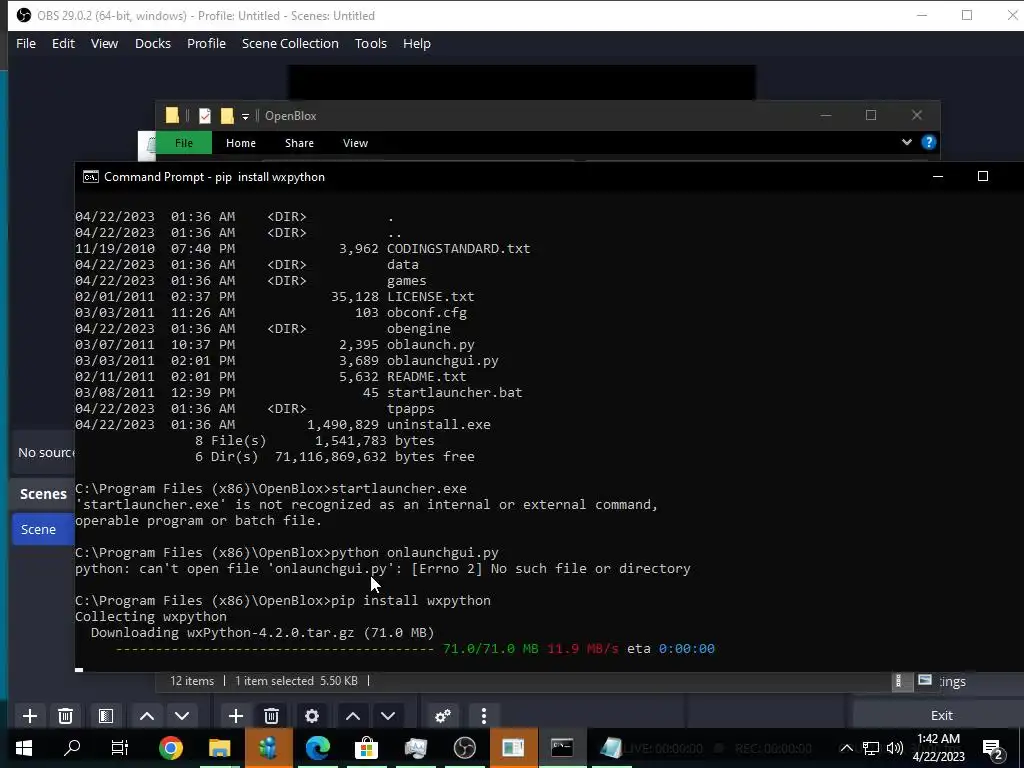Image resolution: width=1024 pixels, height=768 pixels.
Task: Click 'oblaunchgui.py' in directory listing
Action: point(443,360)
